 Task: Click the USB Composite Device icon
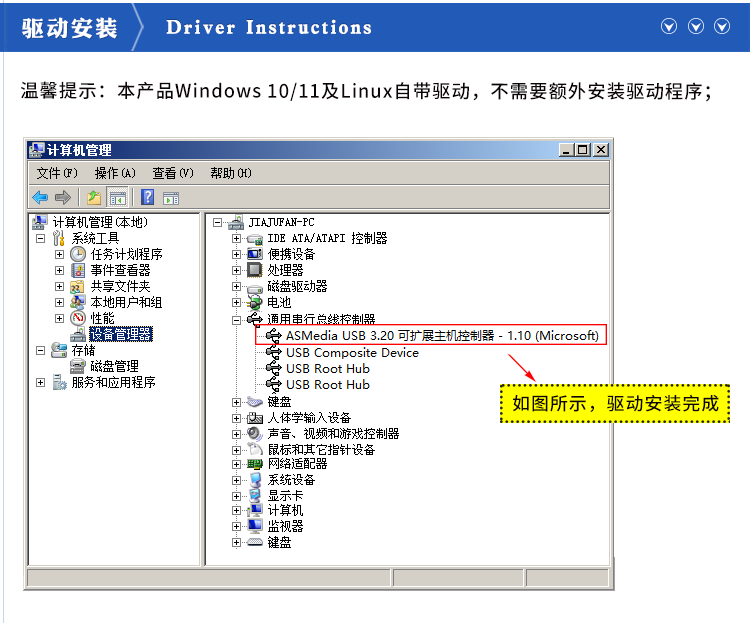274,352
